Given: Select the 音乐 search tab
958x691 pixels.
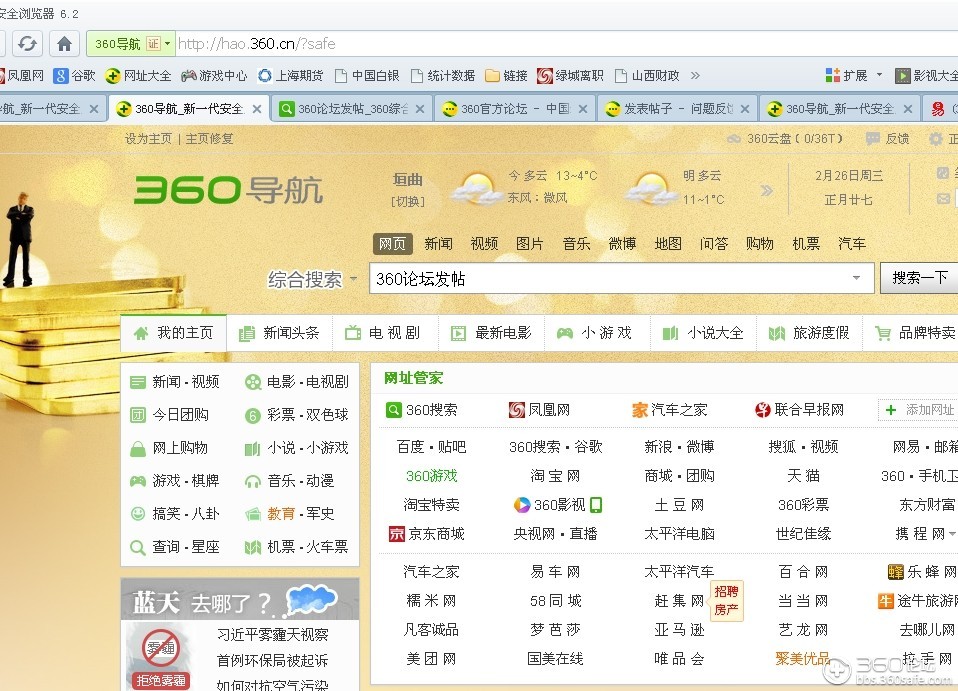Looking at the screenshot, I should click(576, 244).
